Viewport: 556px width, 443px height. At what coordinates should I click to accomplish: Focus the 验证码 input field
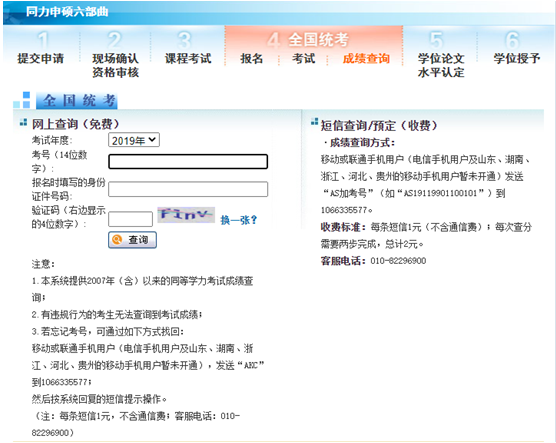click(130, 219)
